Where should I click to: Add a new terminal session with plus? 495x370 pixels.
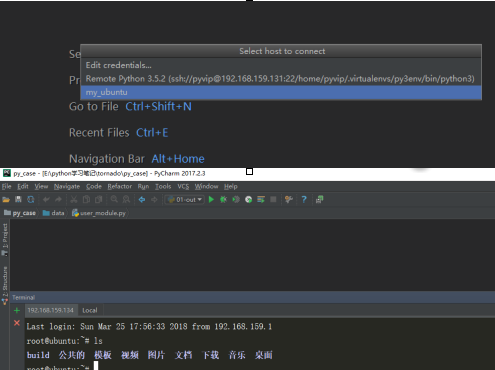17,311
